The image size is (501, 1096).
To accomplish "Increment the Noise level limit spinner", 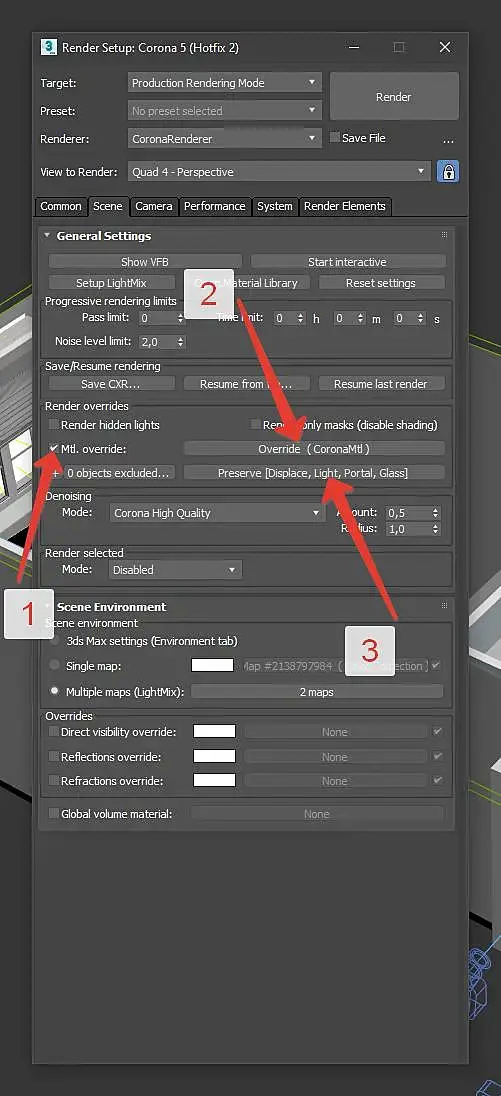I will tap(181, 339).
